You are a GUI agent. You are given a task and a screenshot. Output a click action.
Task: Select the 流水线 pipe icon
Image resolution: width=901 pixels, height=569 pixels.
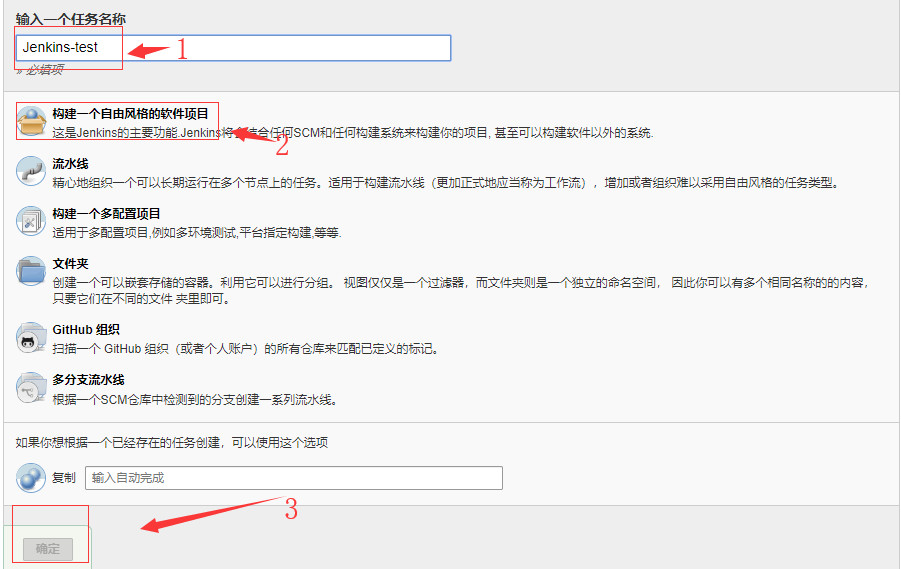point(31,171)
